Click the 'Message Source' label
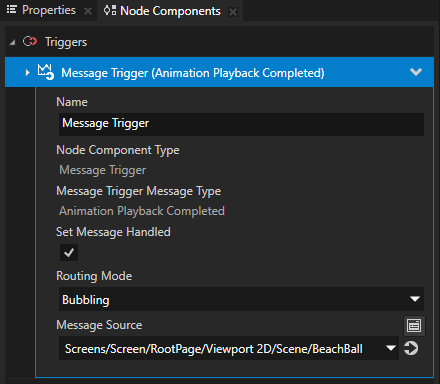The width and height of the screenshot is (440, 384). click(99, 325)
